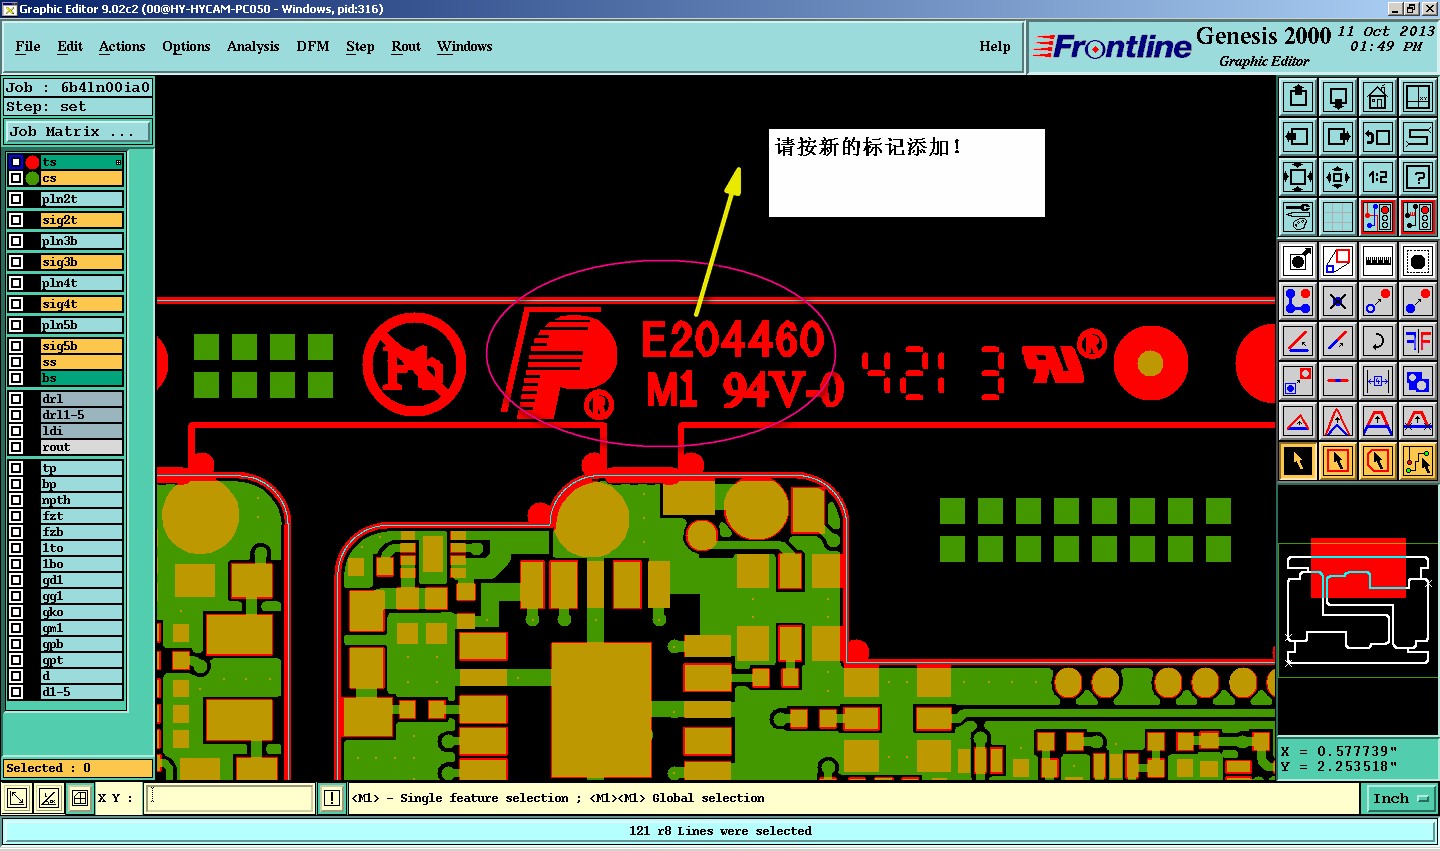Open the wrench and pencil tools icon
The width and height of the screenshot is (1440, 851).
tap(1298, 216)
